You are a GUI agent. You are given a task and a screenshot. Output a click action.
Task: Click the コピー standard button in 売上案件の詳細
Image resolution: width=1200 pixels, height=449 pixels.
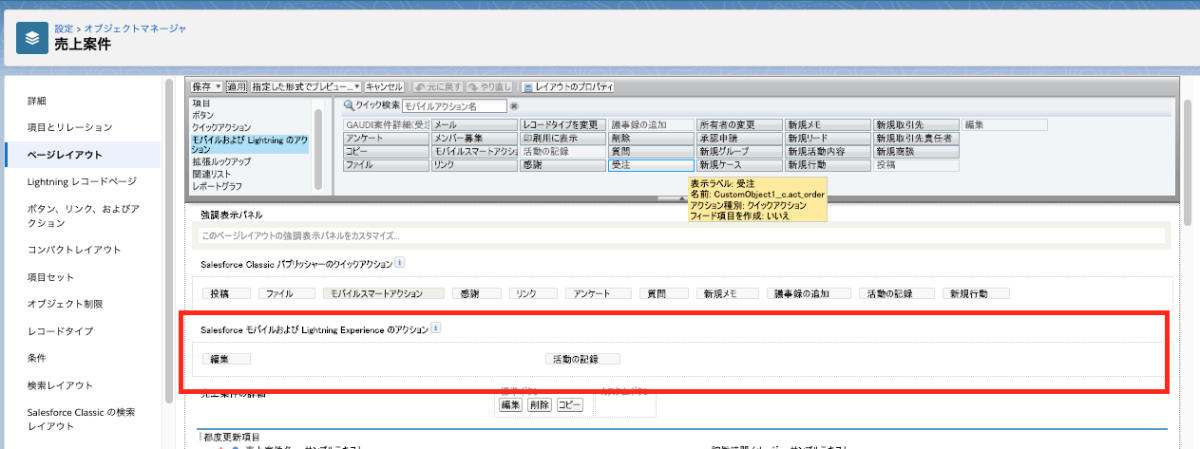[569, 405]
